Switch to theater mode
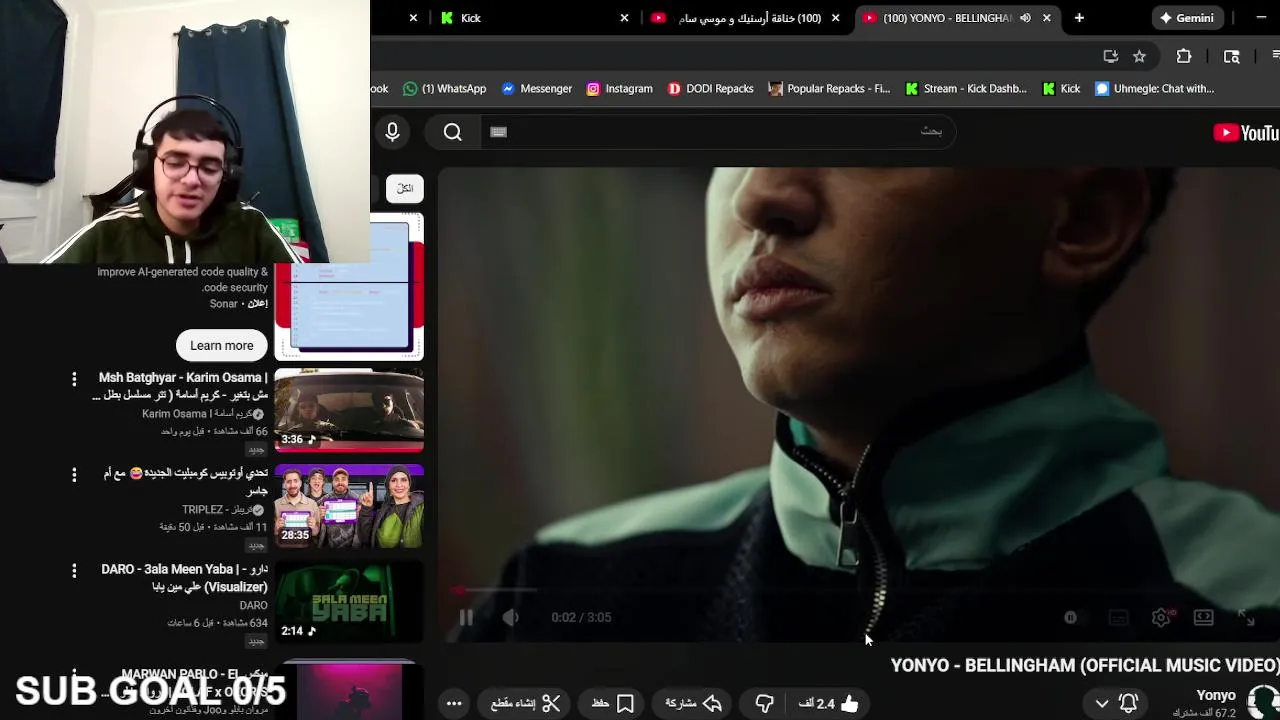Viewport: 1280px width, 720px height. (x=1203, y=618)
